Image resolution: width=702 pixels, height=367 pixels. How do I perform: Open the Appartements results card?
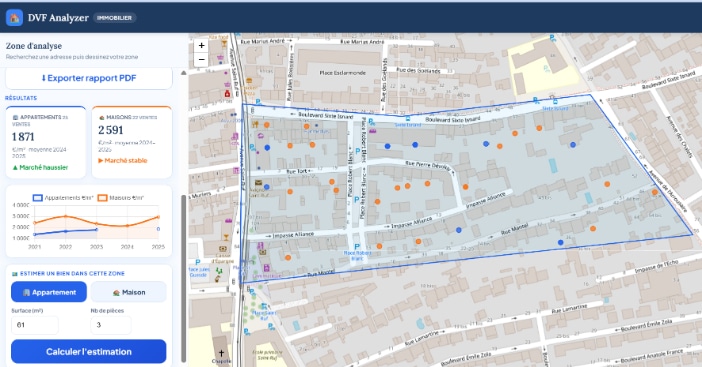pos(46,142)
